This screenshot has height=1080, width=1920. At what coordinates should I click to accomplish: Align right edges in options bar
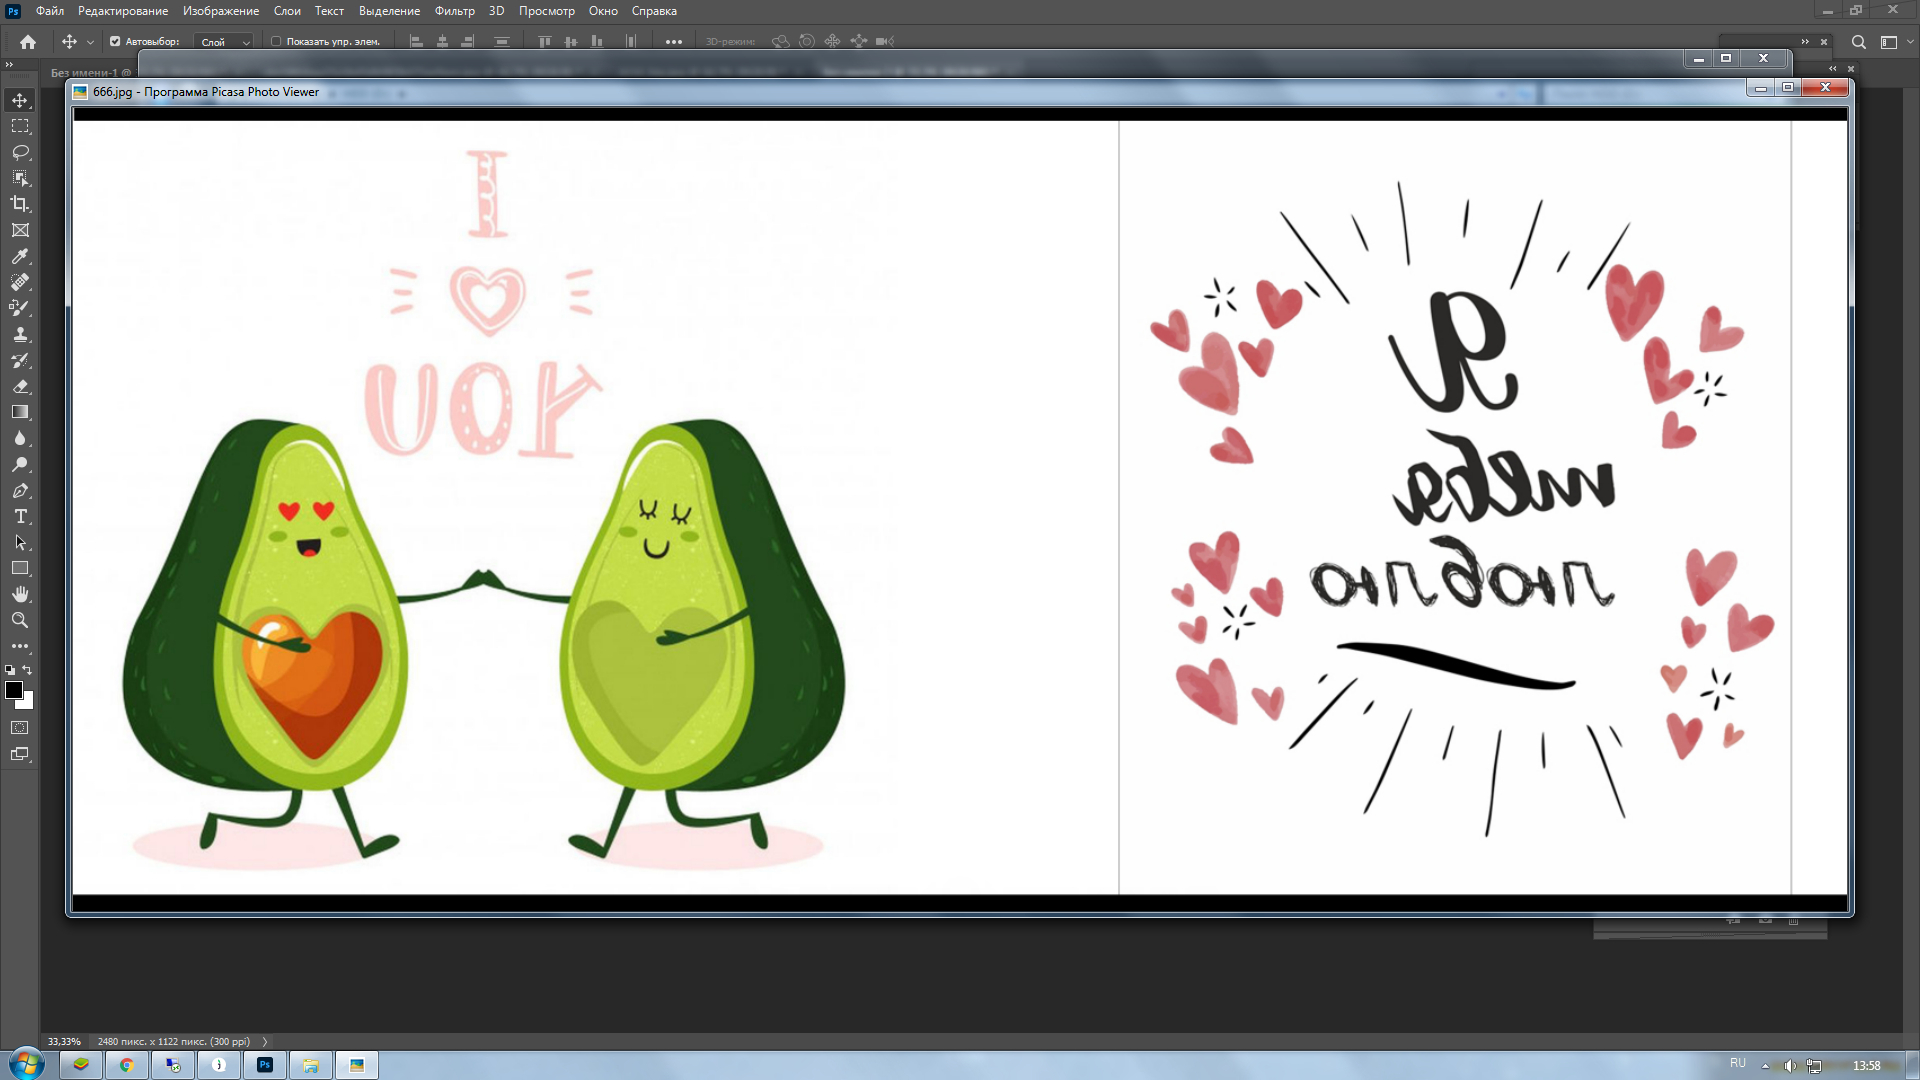tap(468, 41)
